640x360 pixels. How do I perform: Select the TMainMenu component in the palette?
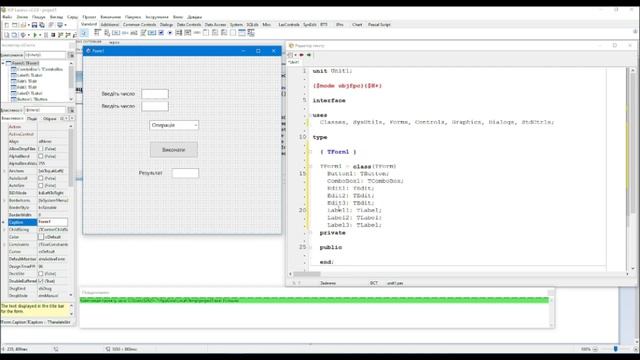(98, 33)
